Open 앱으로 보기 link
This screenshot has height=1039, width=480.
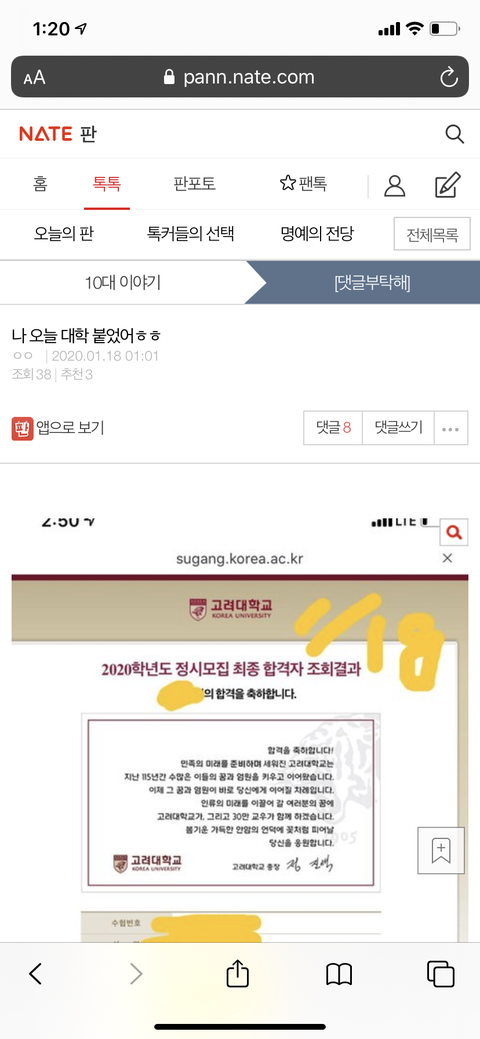58,428
